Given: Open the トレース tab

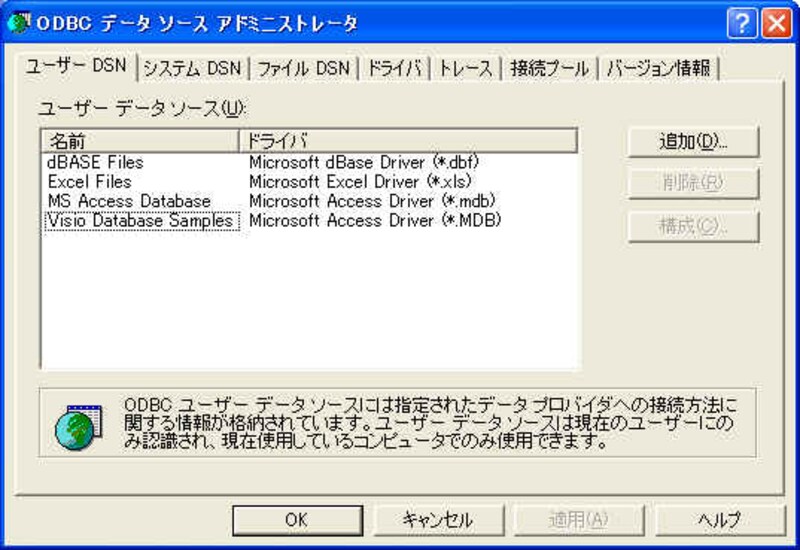Looking at the screenshot, I should [x=466, y=68].
